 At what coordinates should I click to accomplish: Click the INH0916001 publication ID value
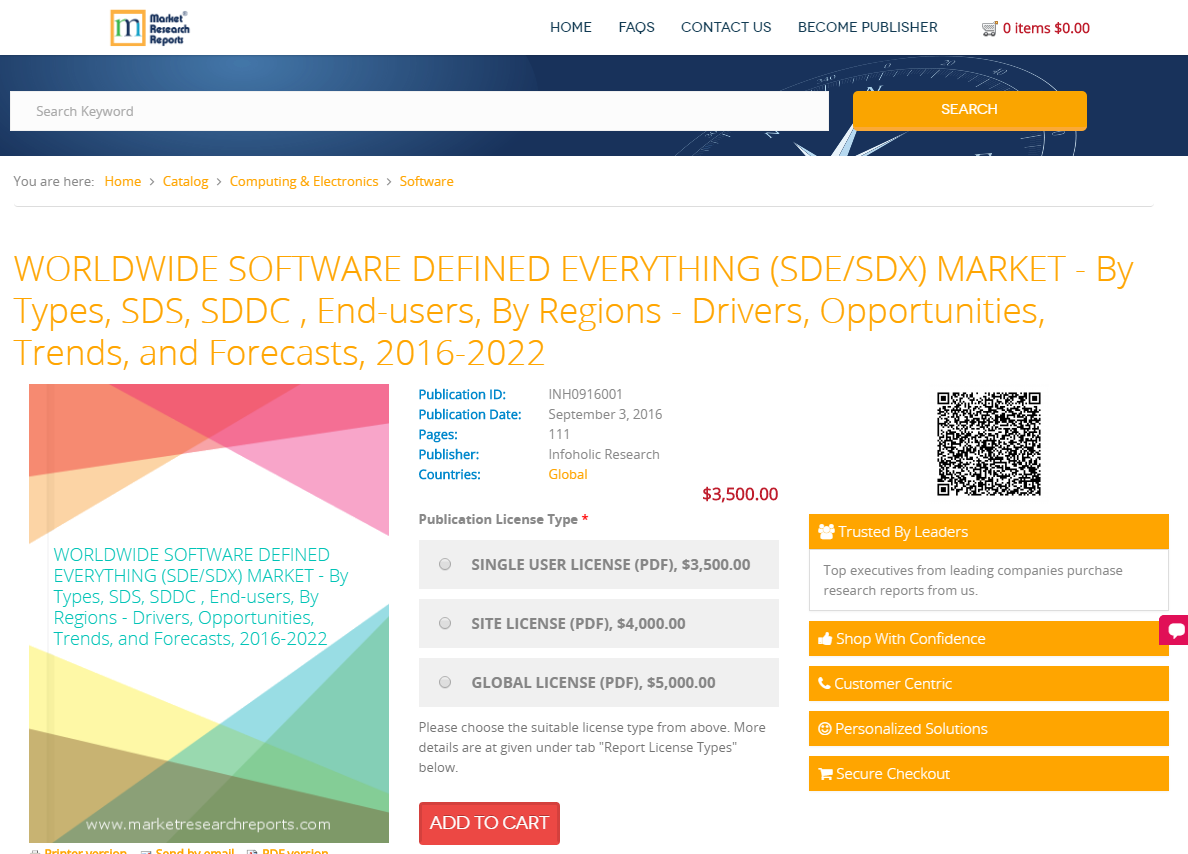tap(585, 394)
